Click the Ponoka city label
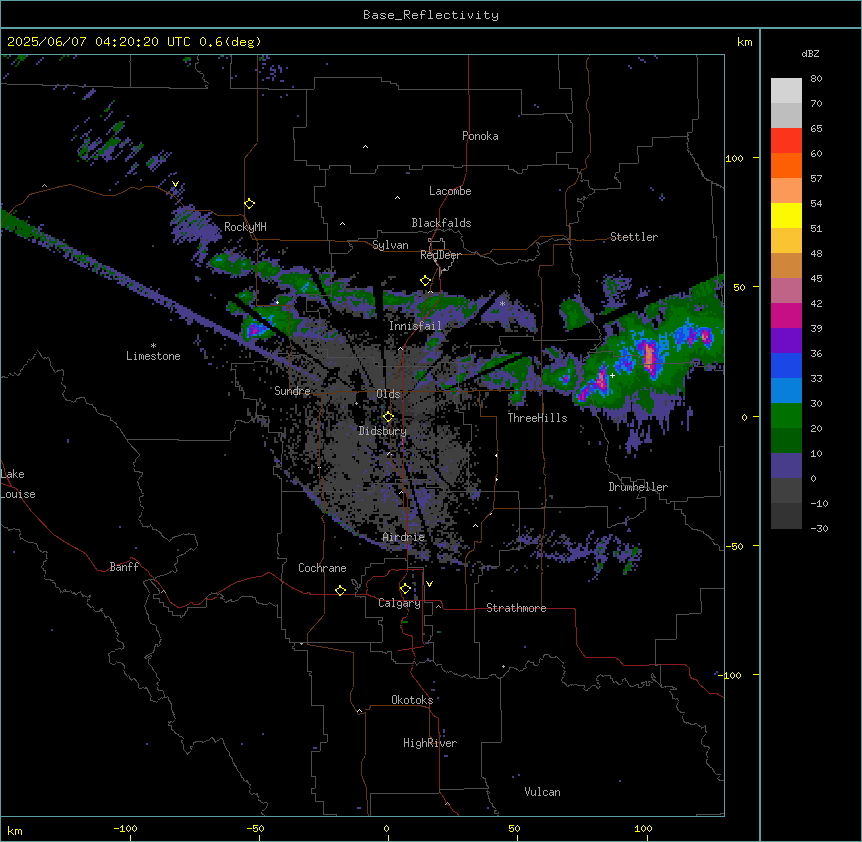 (480, 136)
